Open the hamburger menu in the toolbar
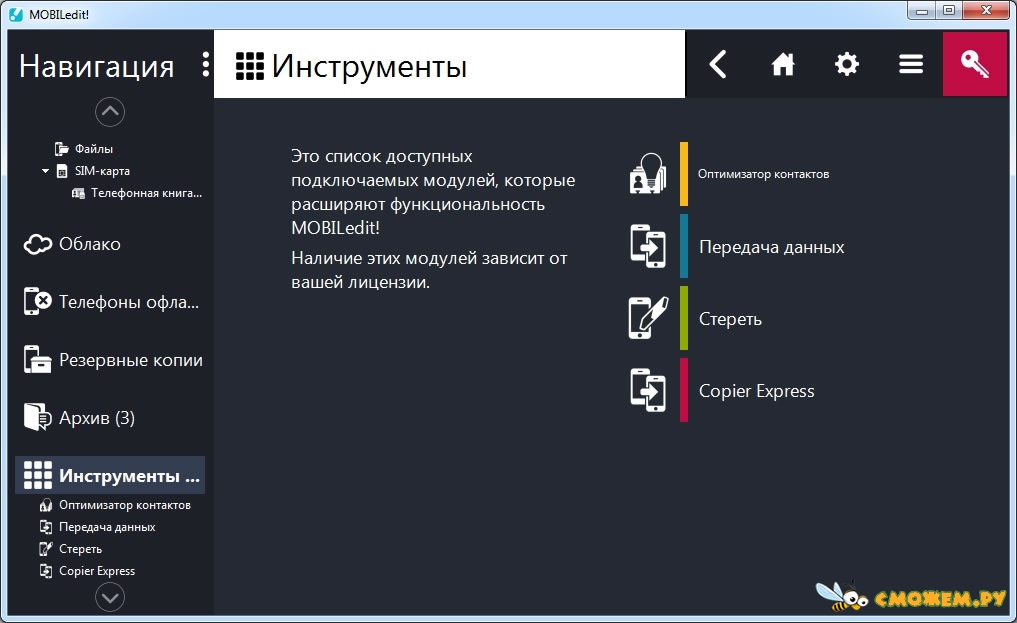Viewport: 1017px width, 623px height. [x=911, y=64]
